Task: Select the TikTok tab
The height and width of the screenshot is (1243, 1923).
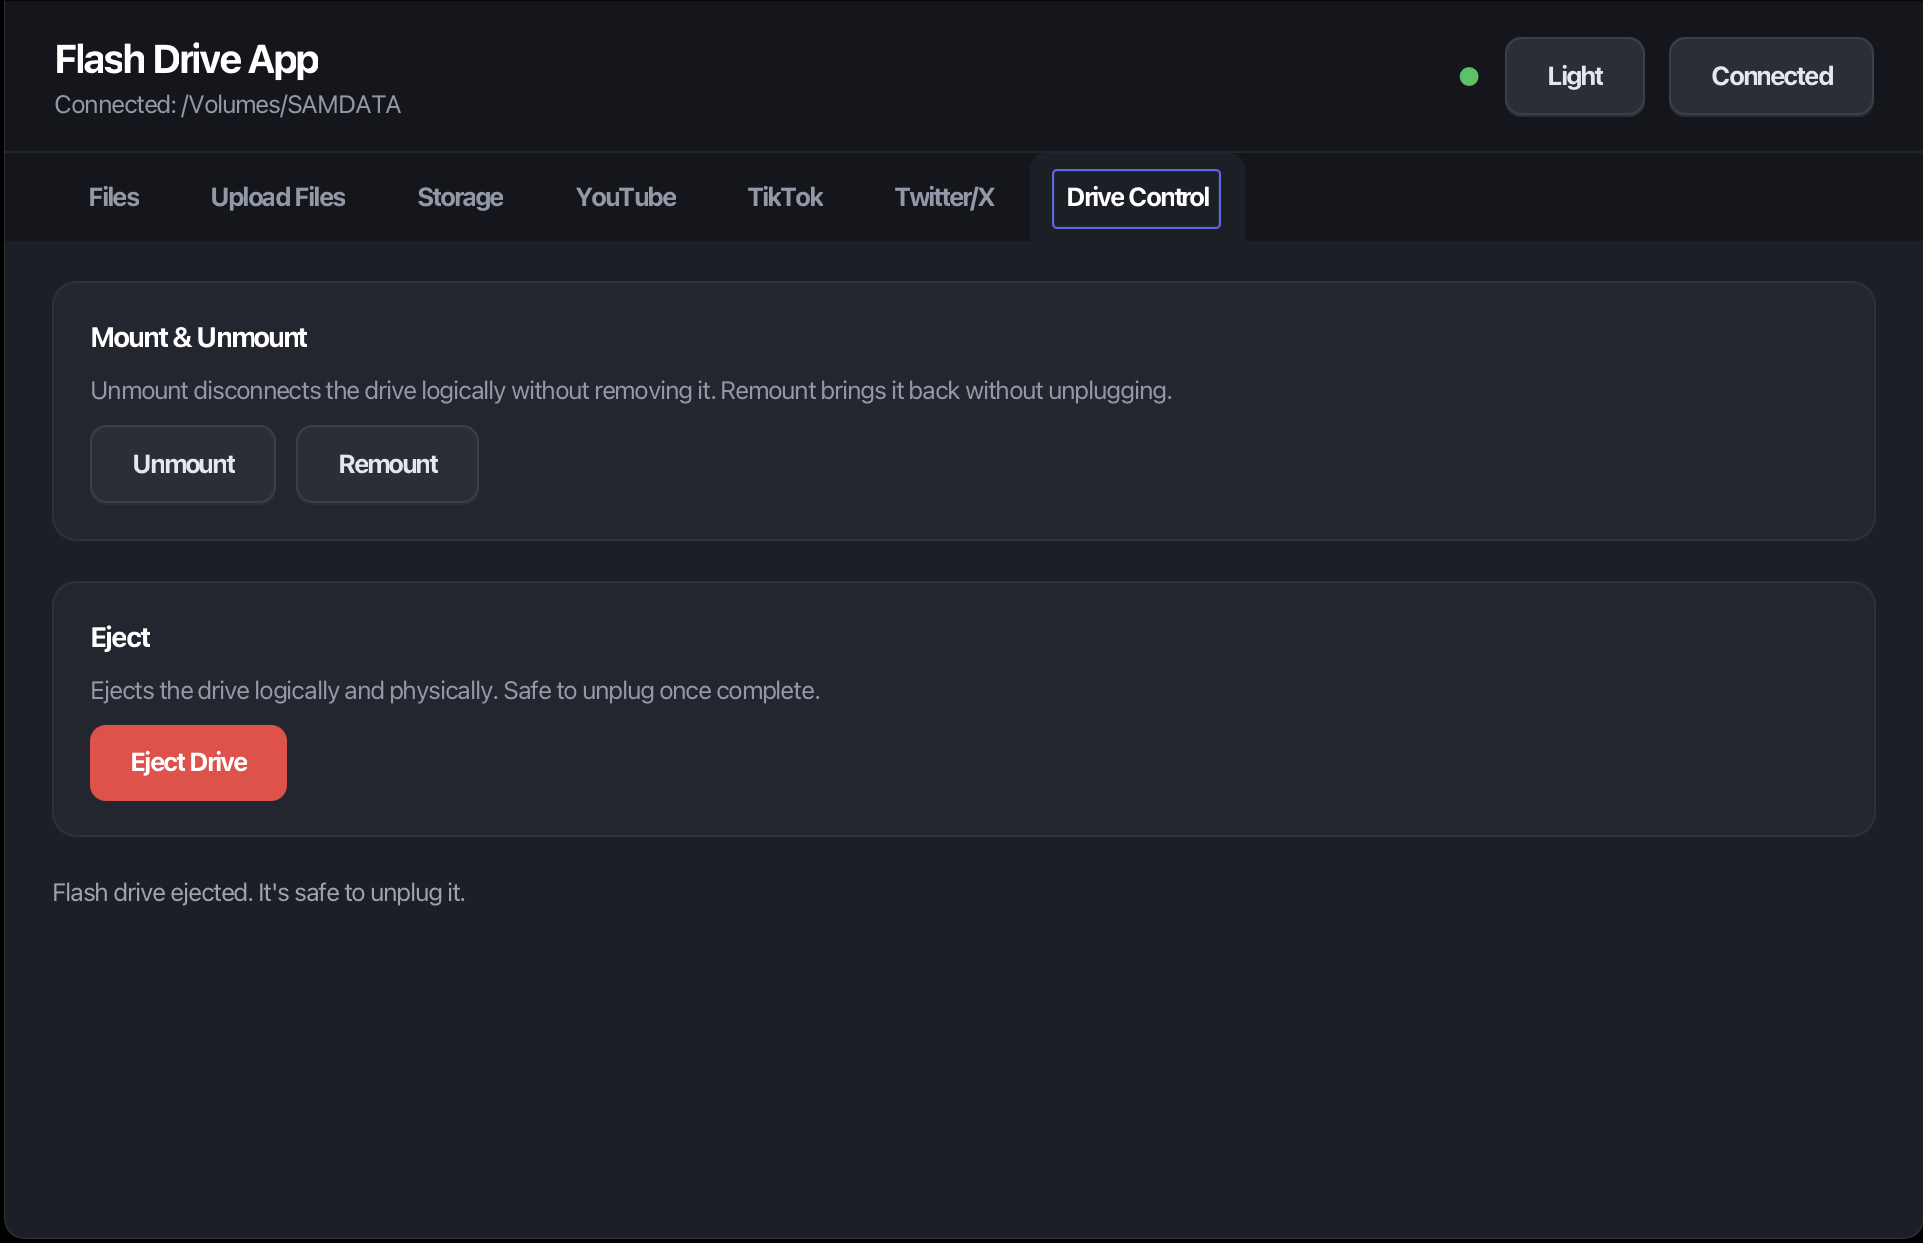Action: click(x=785, y=198)
